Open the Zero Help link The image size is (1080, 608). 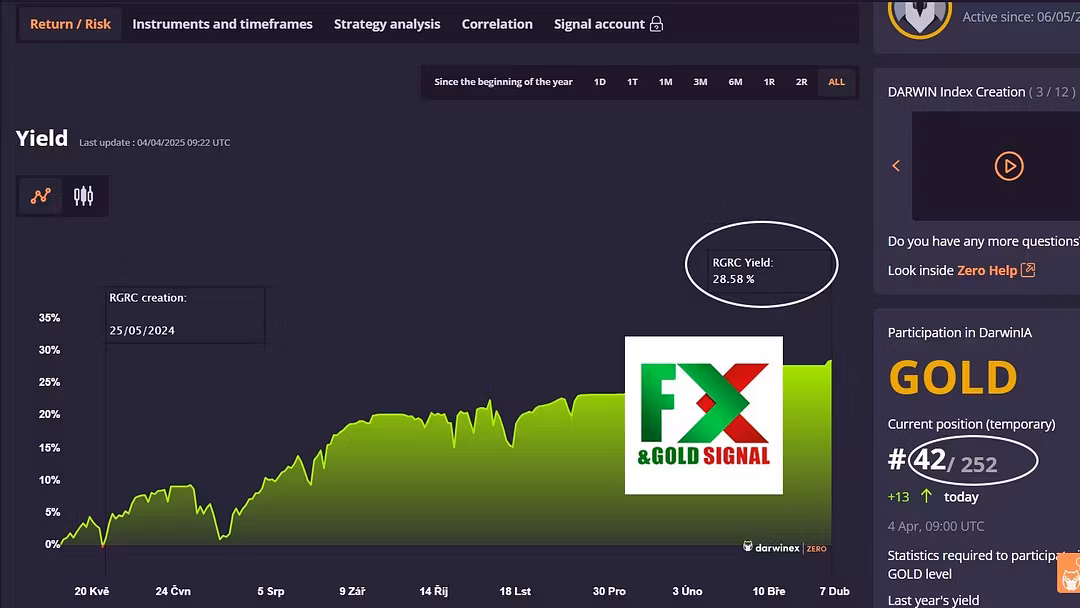(x=987, y=271)
